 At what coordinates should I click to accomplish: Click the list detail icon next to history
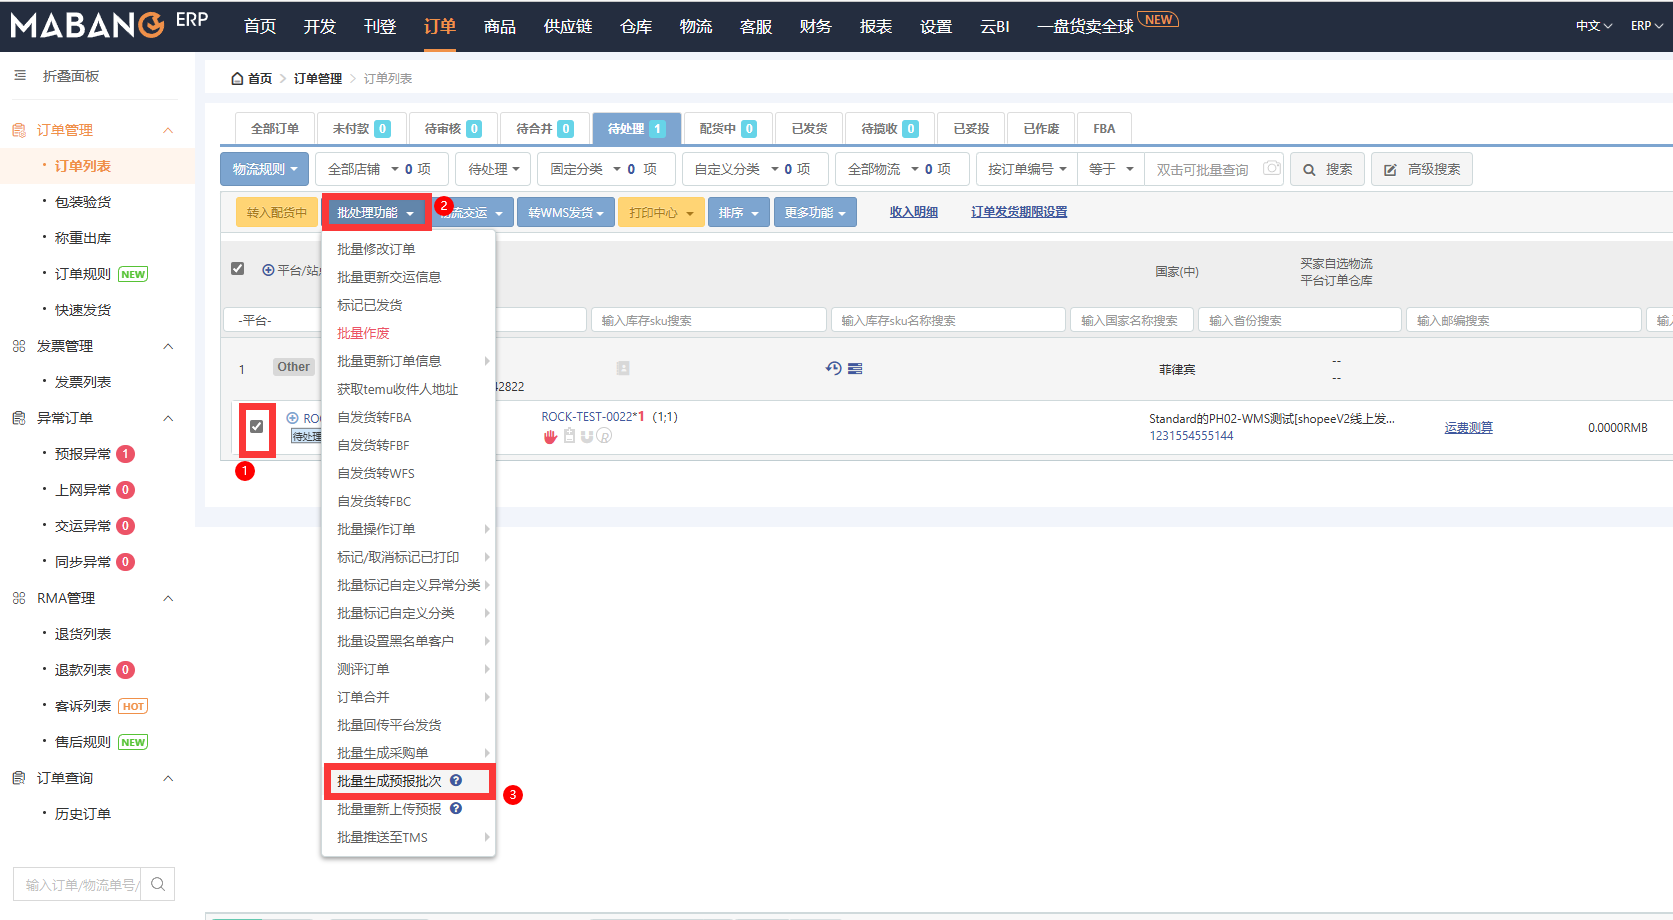[855, 368]
